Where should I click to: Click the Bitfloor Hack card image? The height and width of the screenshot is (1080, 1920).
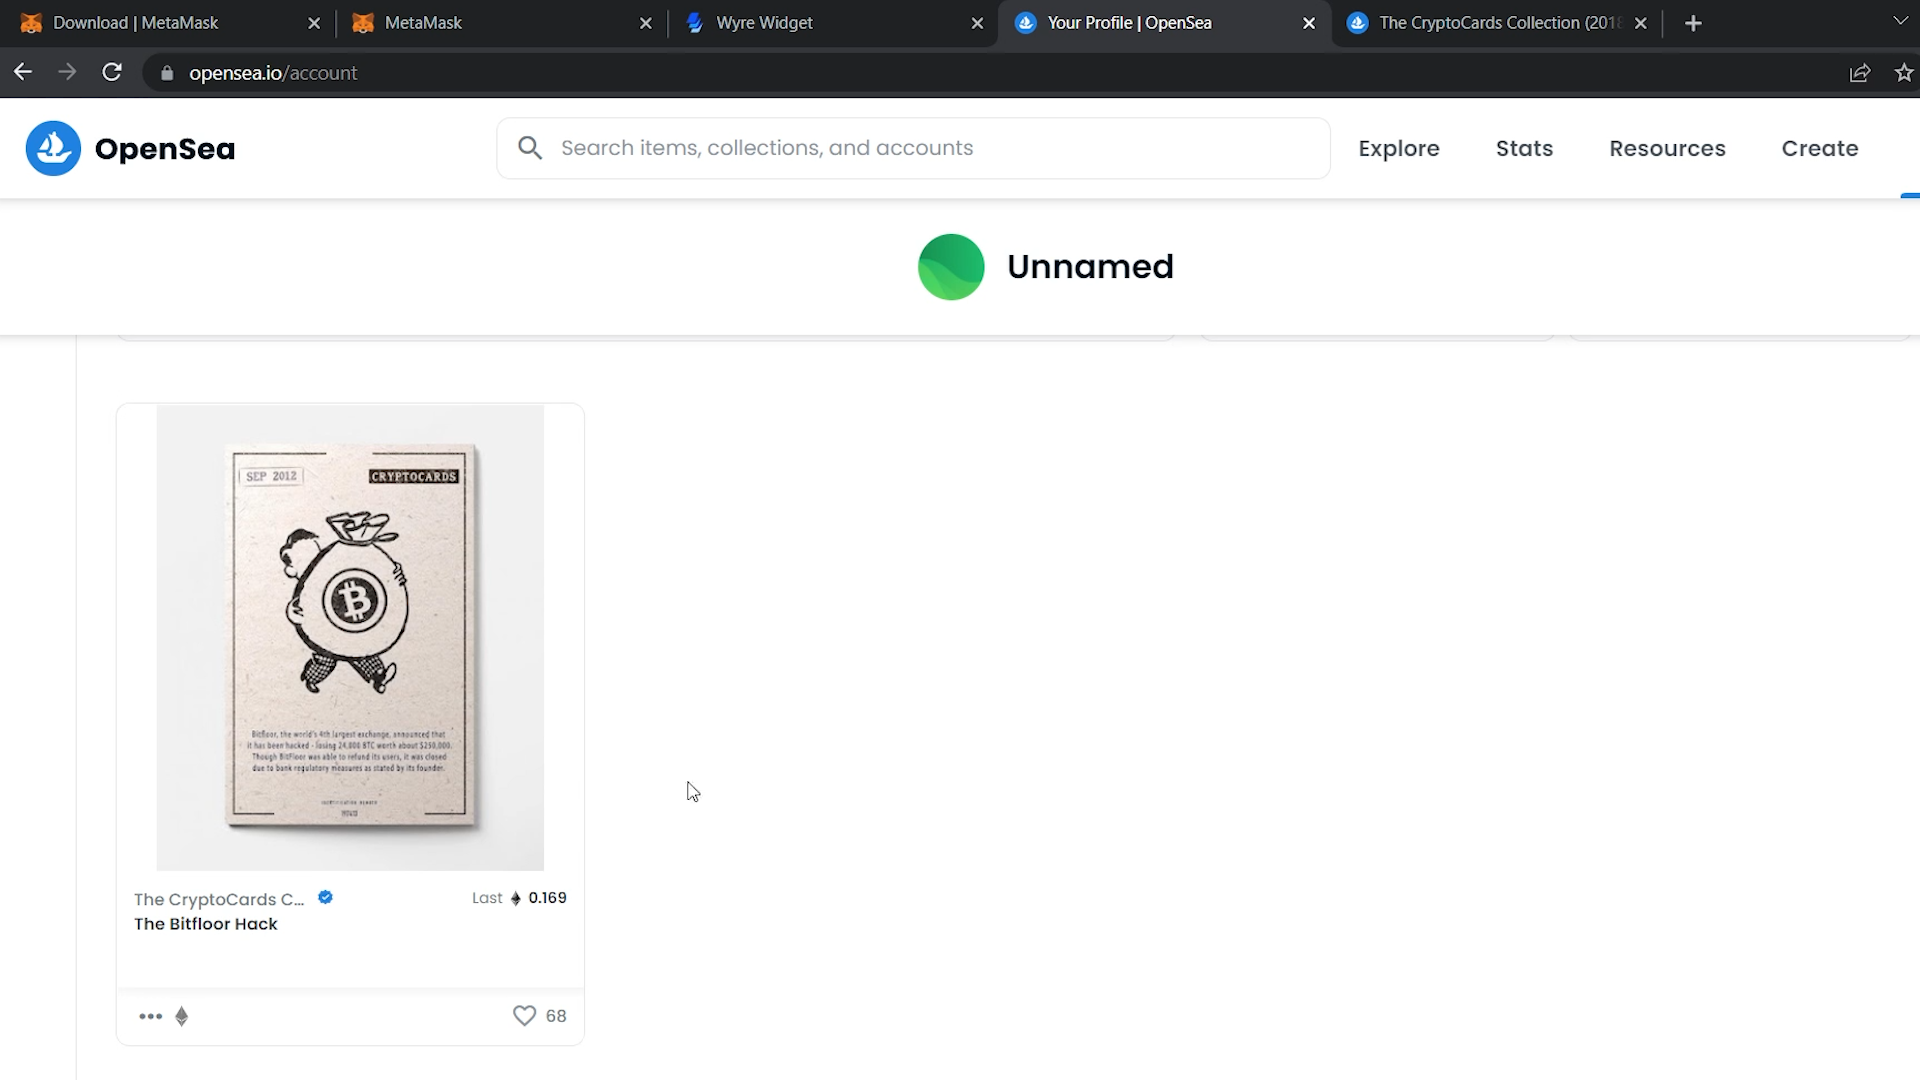point(350,637)
